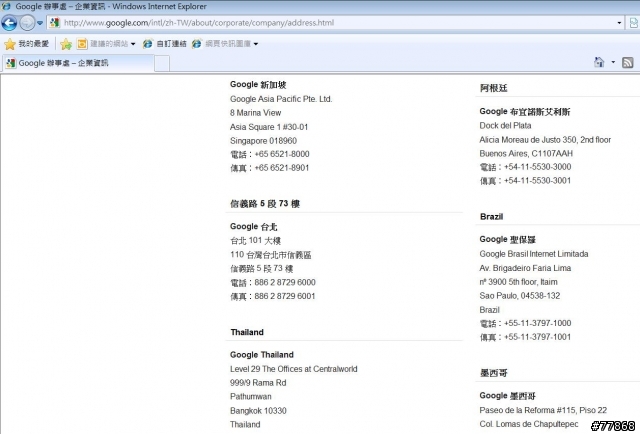Image resolution: width=640 pixels, height=434 pixels.
Task: Expand the Home button dropdown arrow
Action: coord(613,62)
